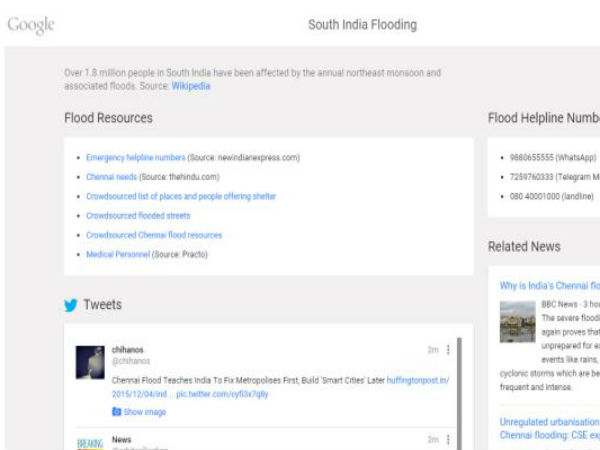The image size is (600, 450).
Task: Click the News account name
Action: (121, 440)
